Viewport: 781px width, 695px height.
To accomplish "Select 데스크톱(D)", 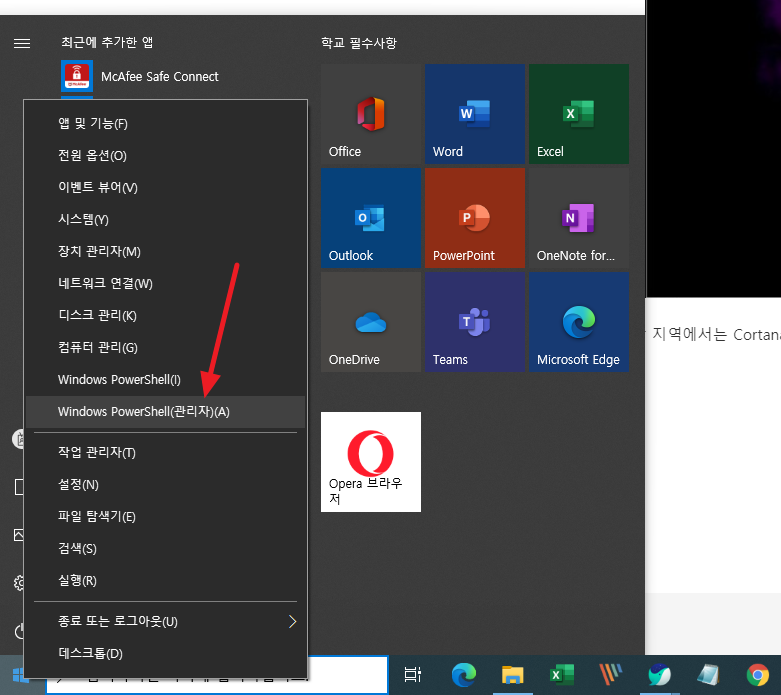I will (x=165, y=653).
